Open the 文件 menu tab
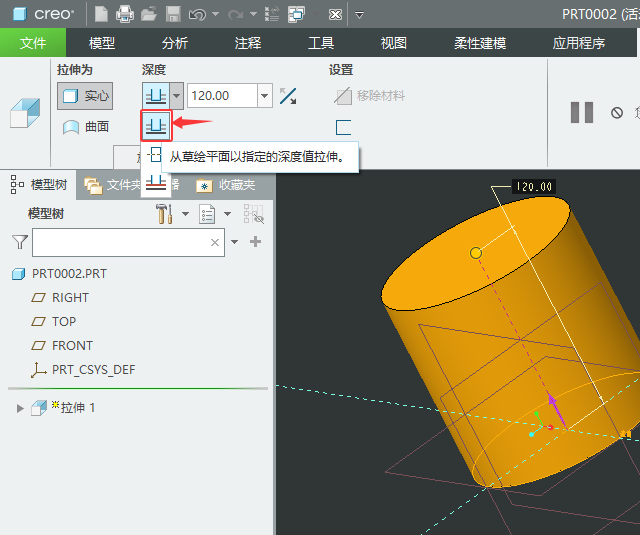Image resolution: width=640 pixels, height=535 pixels. tap(33, 43)
